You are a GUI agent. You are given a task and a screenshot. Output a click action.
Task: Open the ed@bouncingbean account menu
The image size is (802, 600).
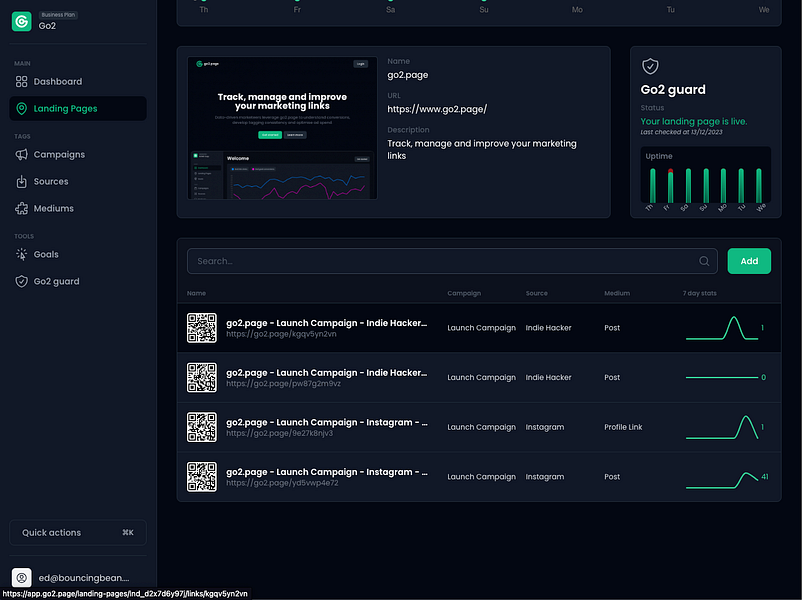[x=78, y=578]
